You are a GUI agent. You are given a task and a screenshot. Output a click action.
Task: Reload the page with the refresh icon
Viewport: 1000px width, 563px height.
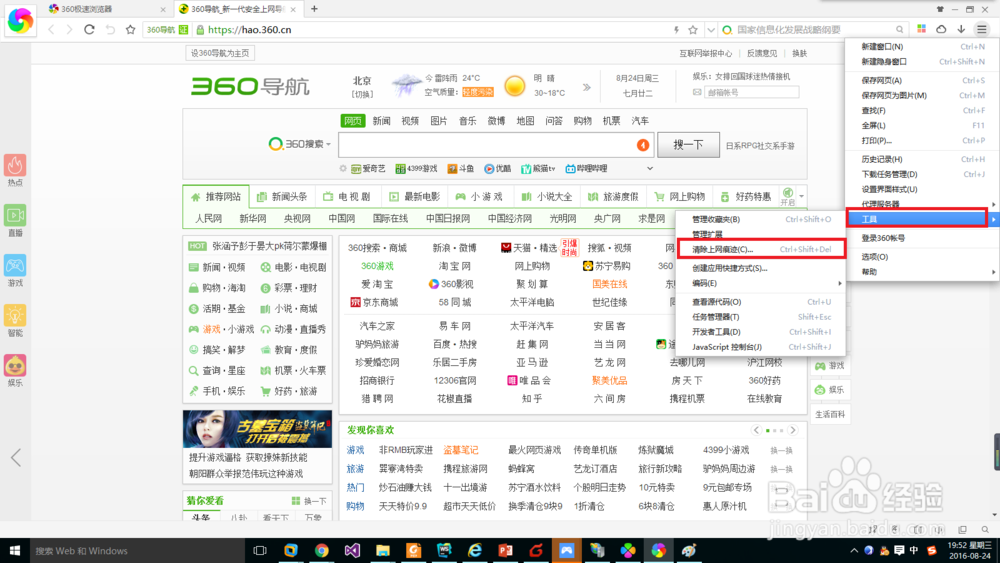pyautogui.click(x=89, y=29)
